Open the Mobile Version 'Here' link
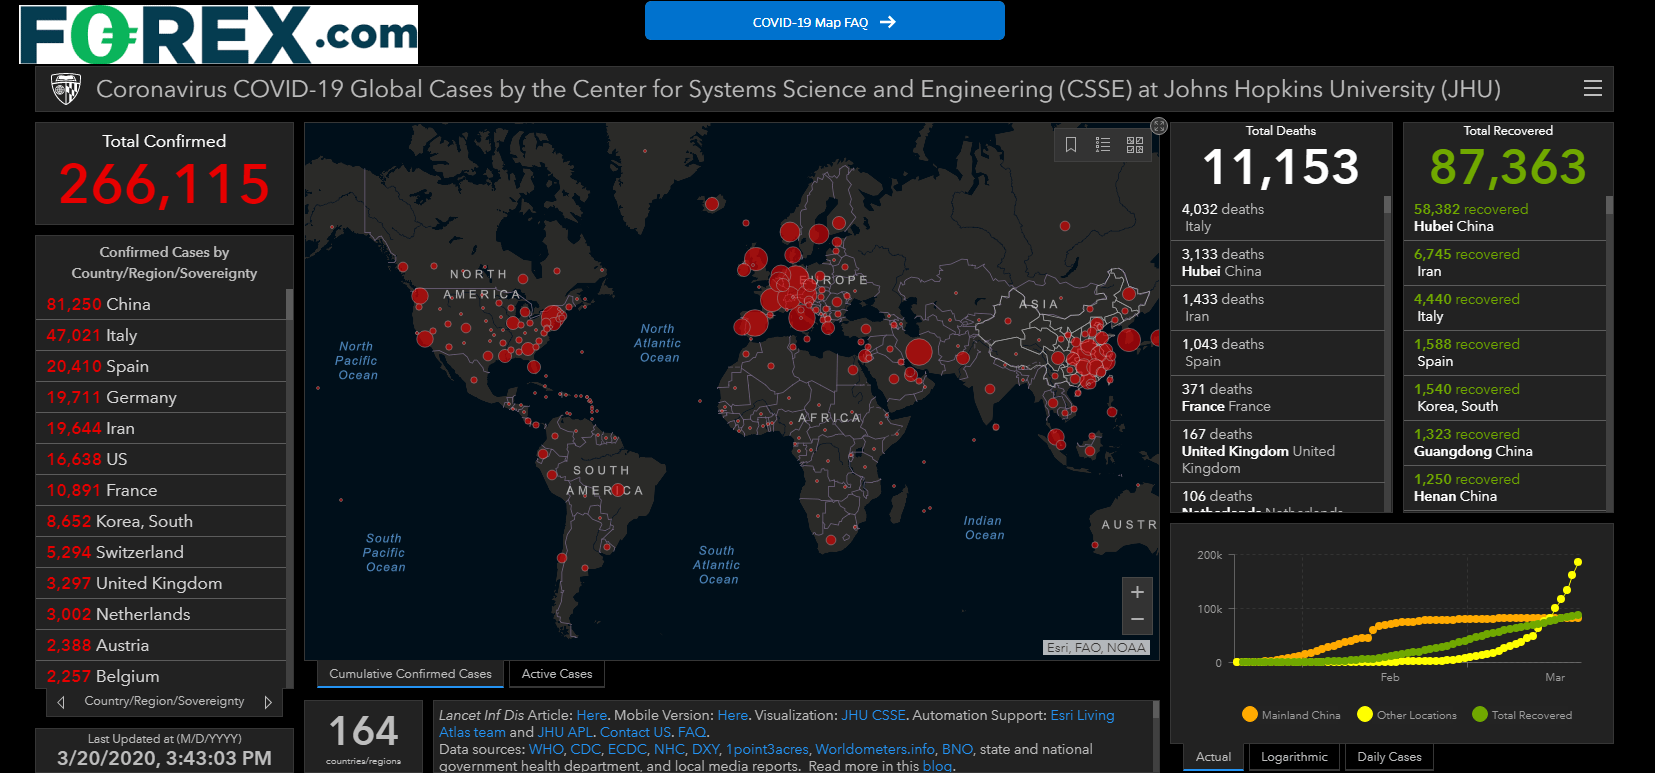The width and height of the screenshot is (1655, 773). pyautogui.click(x=732, y=716)
